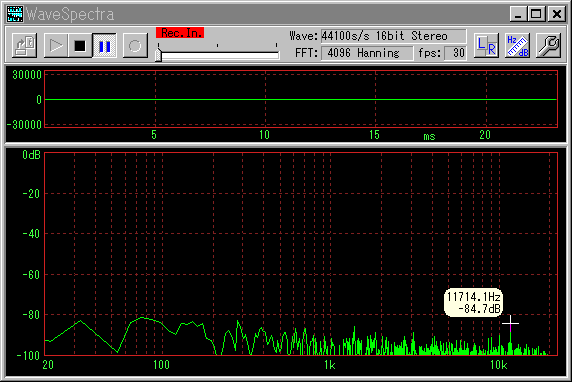The width and height of the screenshot is (572, 382).
Task: Click the waveform display center line
Action: click(x=301, y=99)
